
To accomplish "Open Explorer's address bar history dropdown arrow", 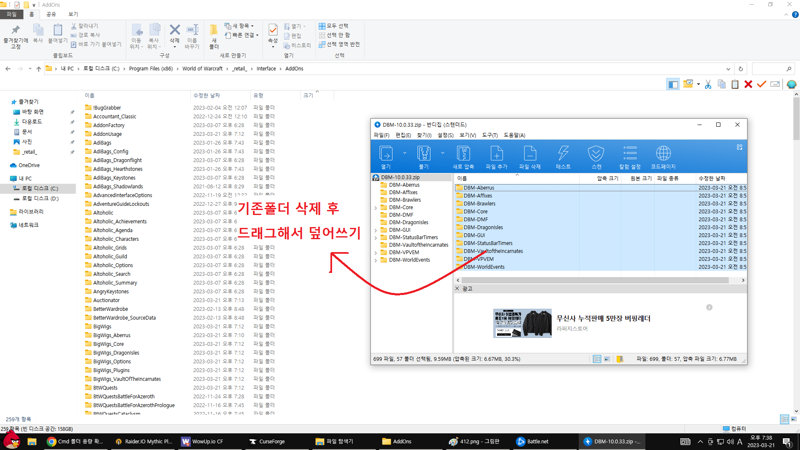I will pyautogui.click(x=728, y=68).
